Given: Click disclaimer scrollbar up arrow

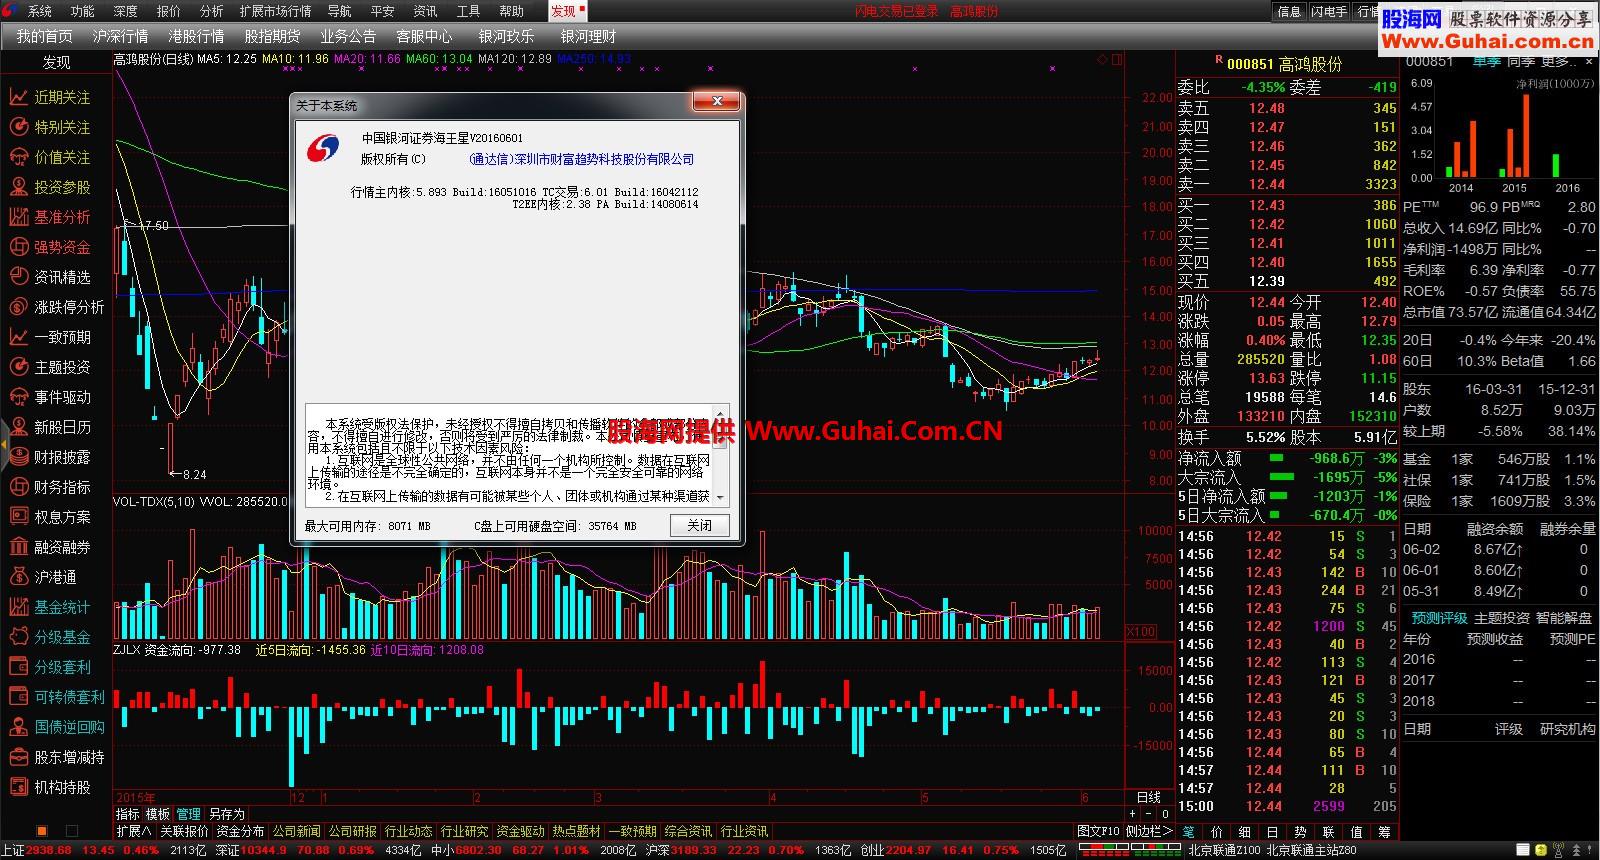Looking at the screenshot, I should pos(720,412).
